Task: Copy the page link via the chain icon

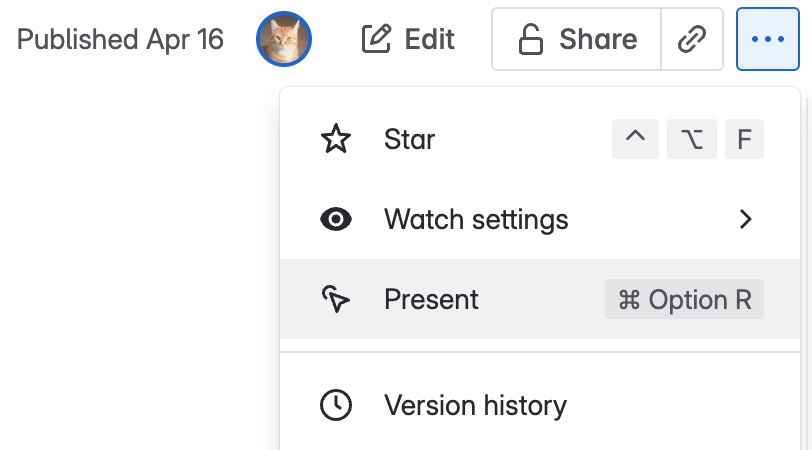Action: click(x=692, y=39)
